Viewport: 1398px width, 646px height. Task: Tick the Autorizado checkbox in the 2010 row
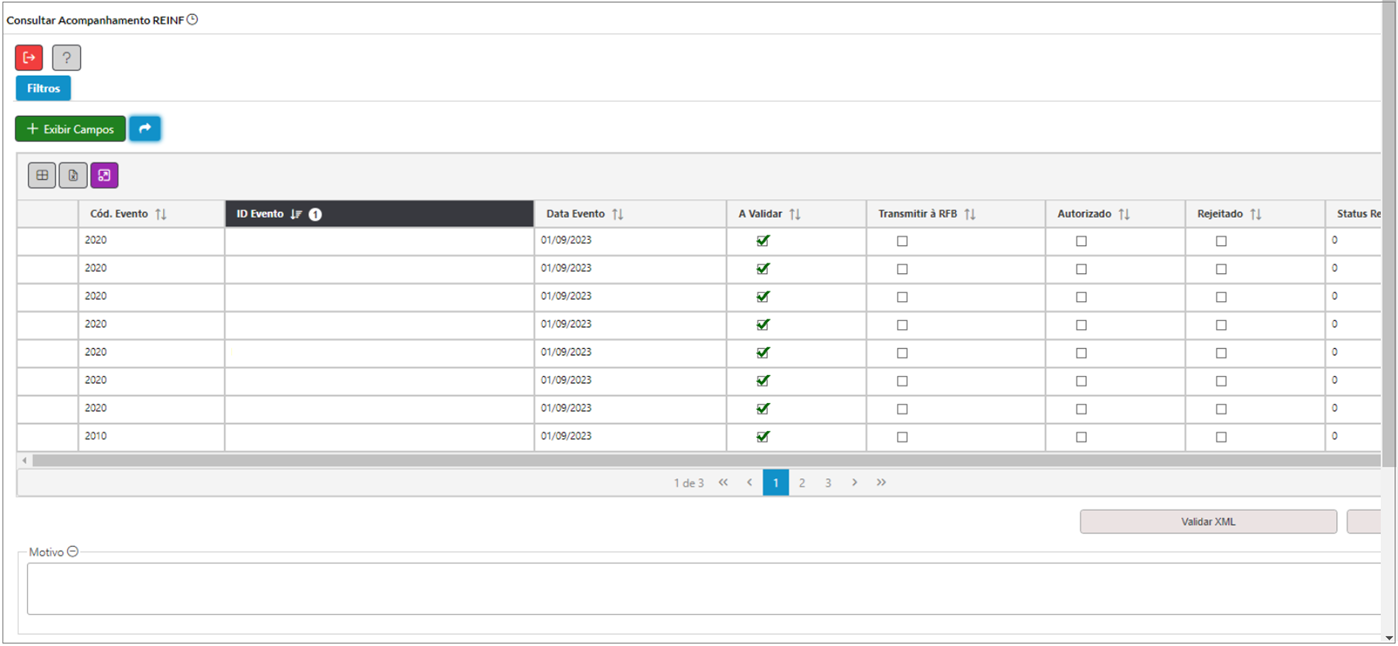click(1081, 437)
